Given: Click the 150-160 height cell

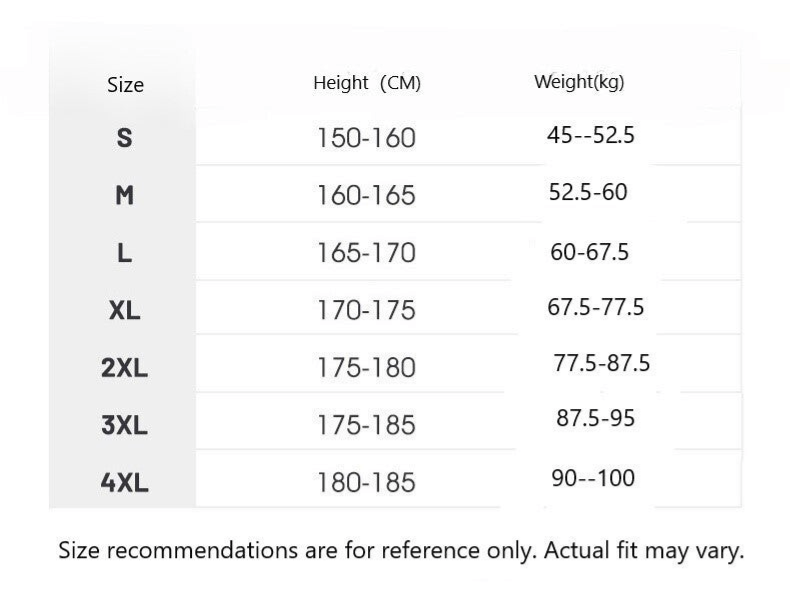Looking at the screenshot, I should click(x=366, y=138).
